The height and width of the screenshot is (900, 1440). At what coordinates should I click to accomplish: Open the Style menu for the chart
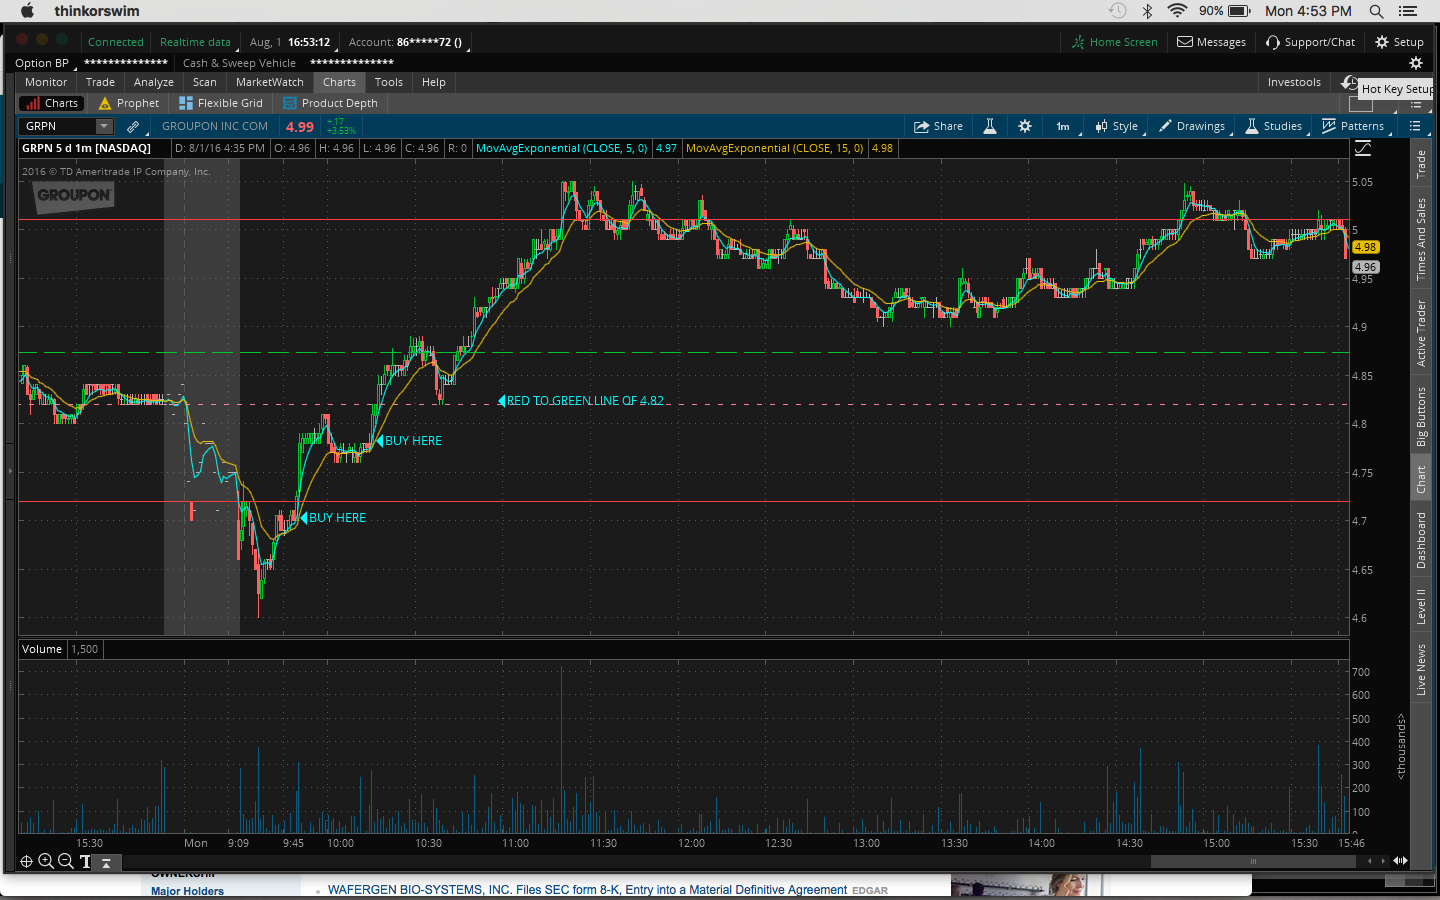1117,127
